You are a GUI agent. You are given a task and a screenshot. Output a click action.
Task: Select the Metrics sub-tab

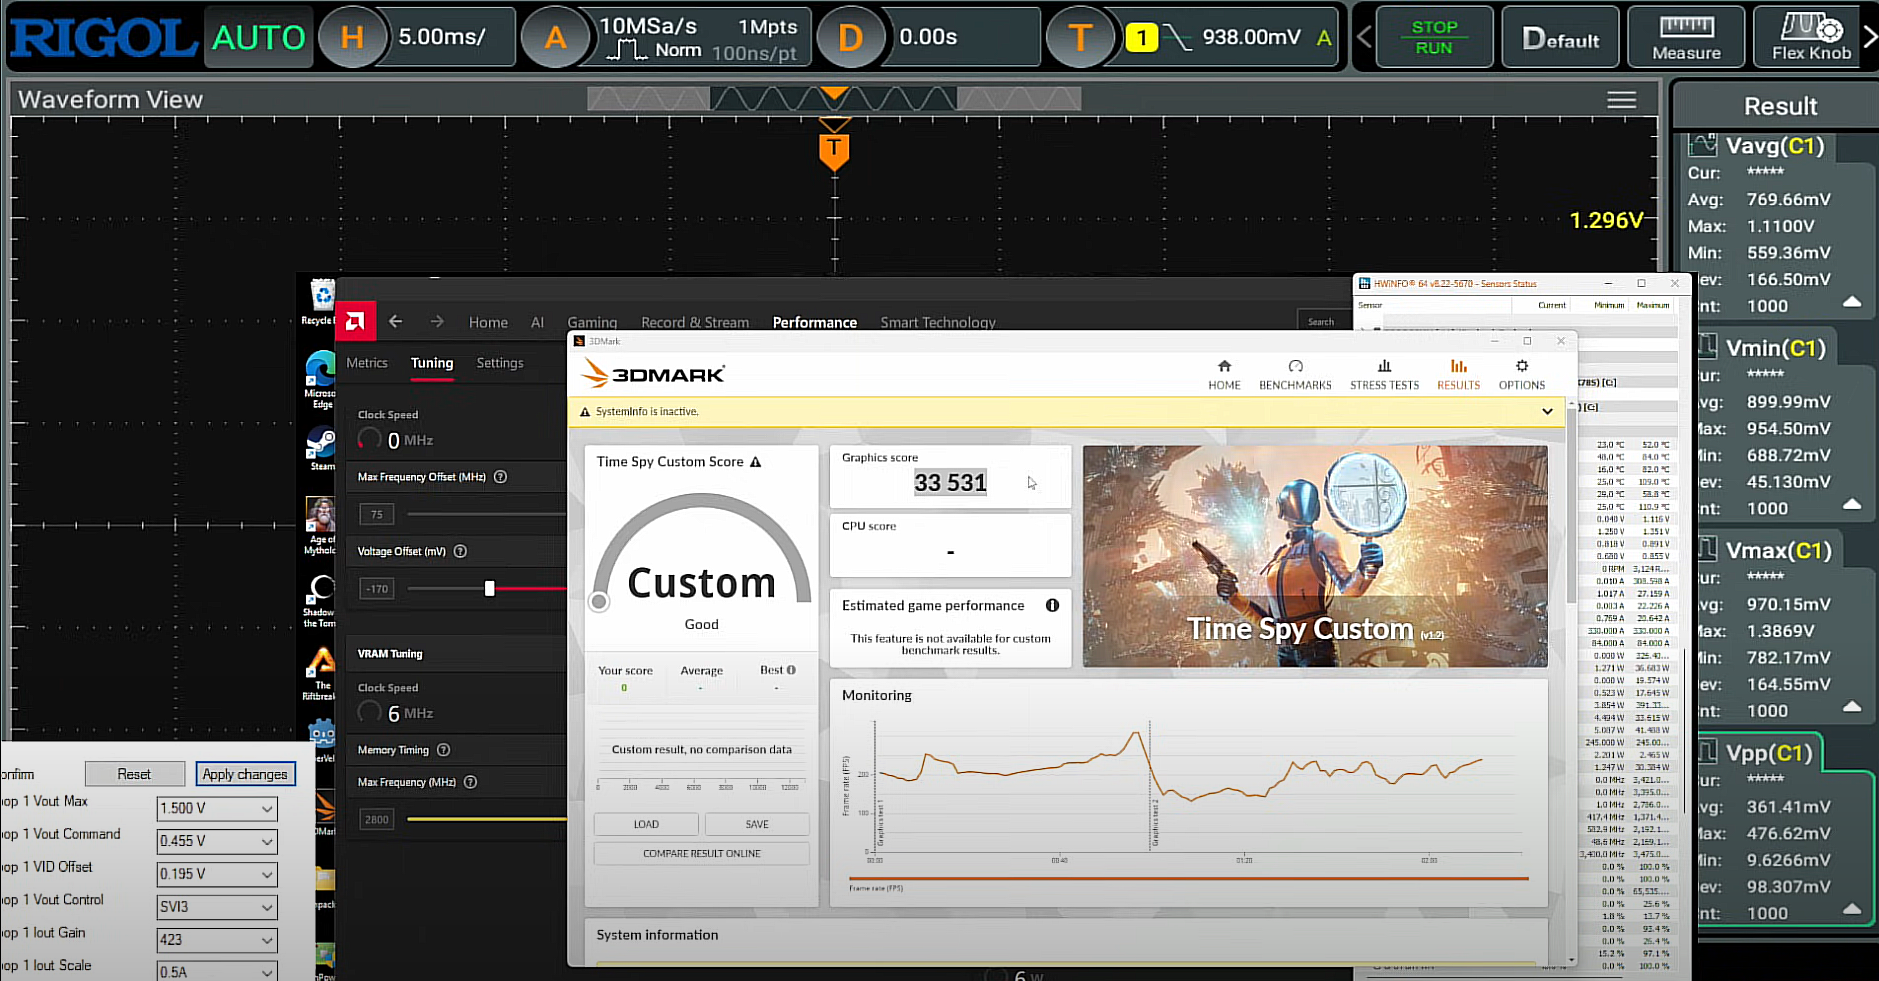point(367,363)
